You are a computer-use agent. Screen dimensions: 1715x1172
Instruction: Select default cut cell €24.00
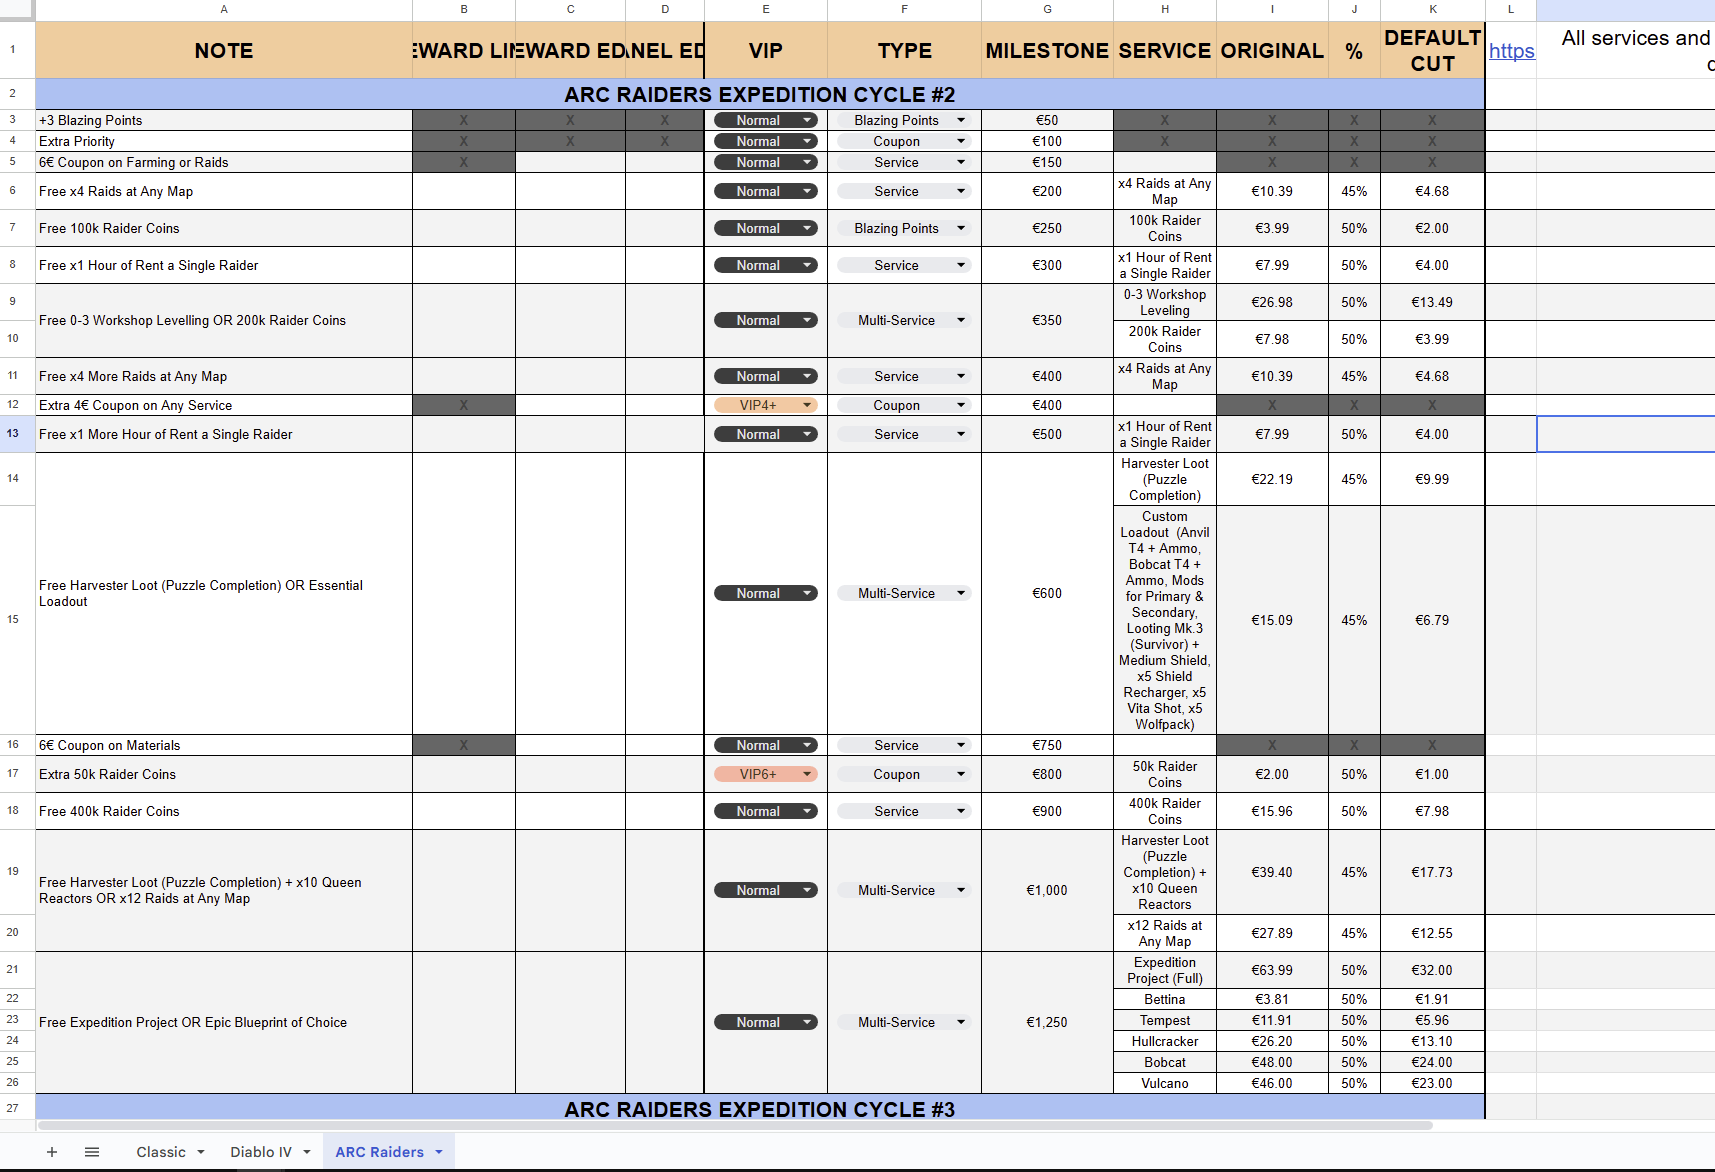pos(1432,1062)
